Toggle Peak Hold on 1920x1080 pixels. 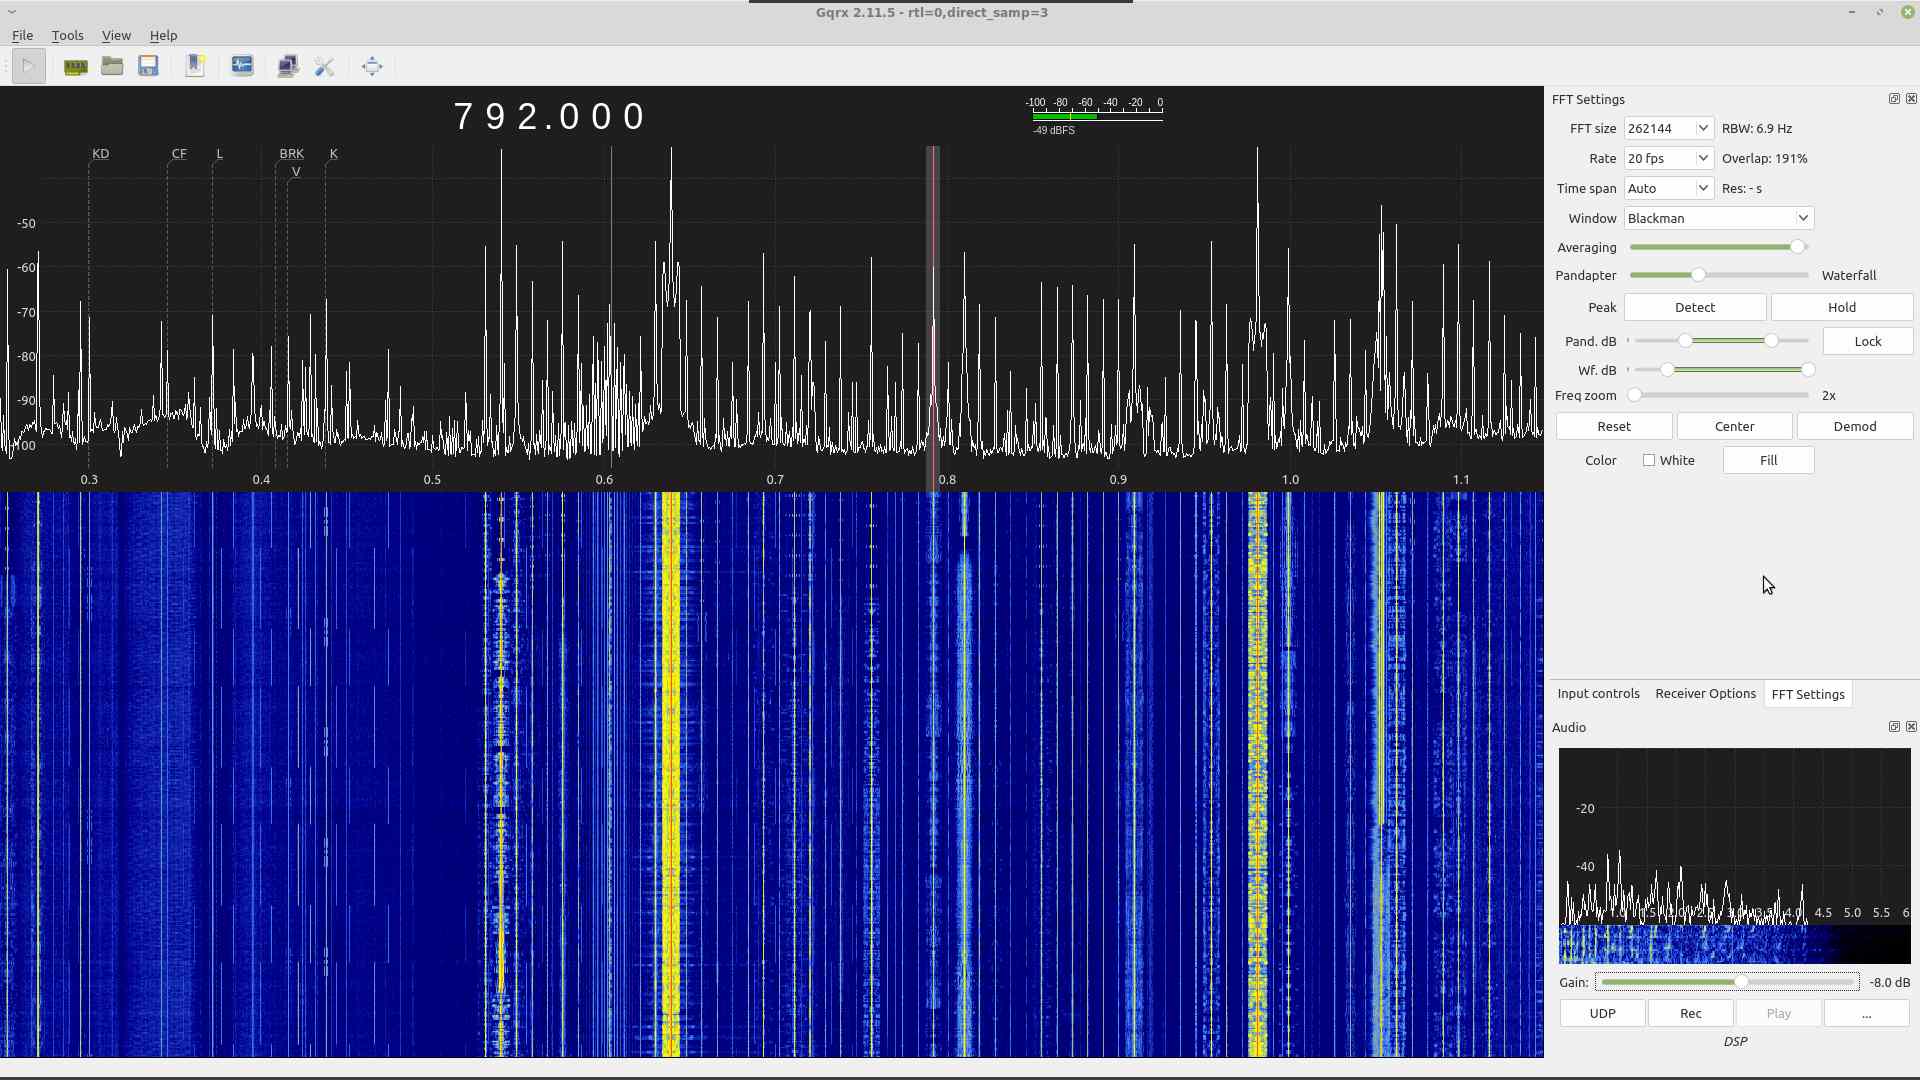[1841, 308]
